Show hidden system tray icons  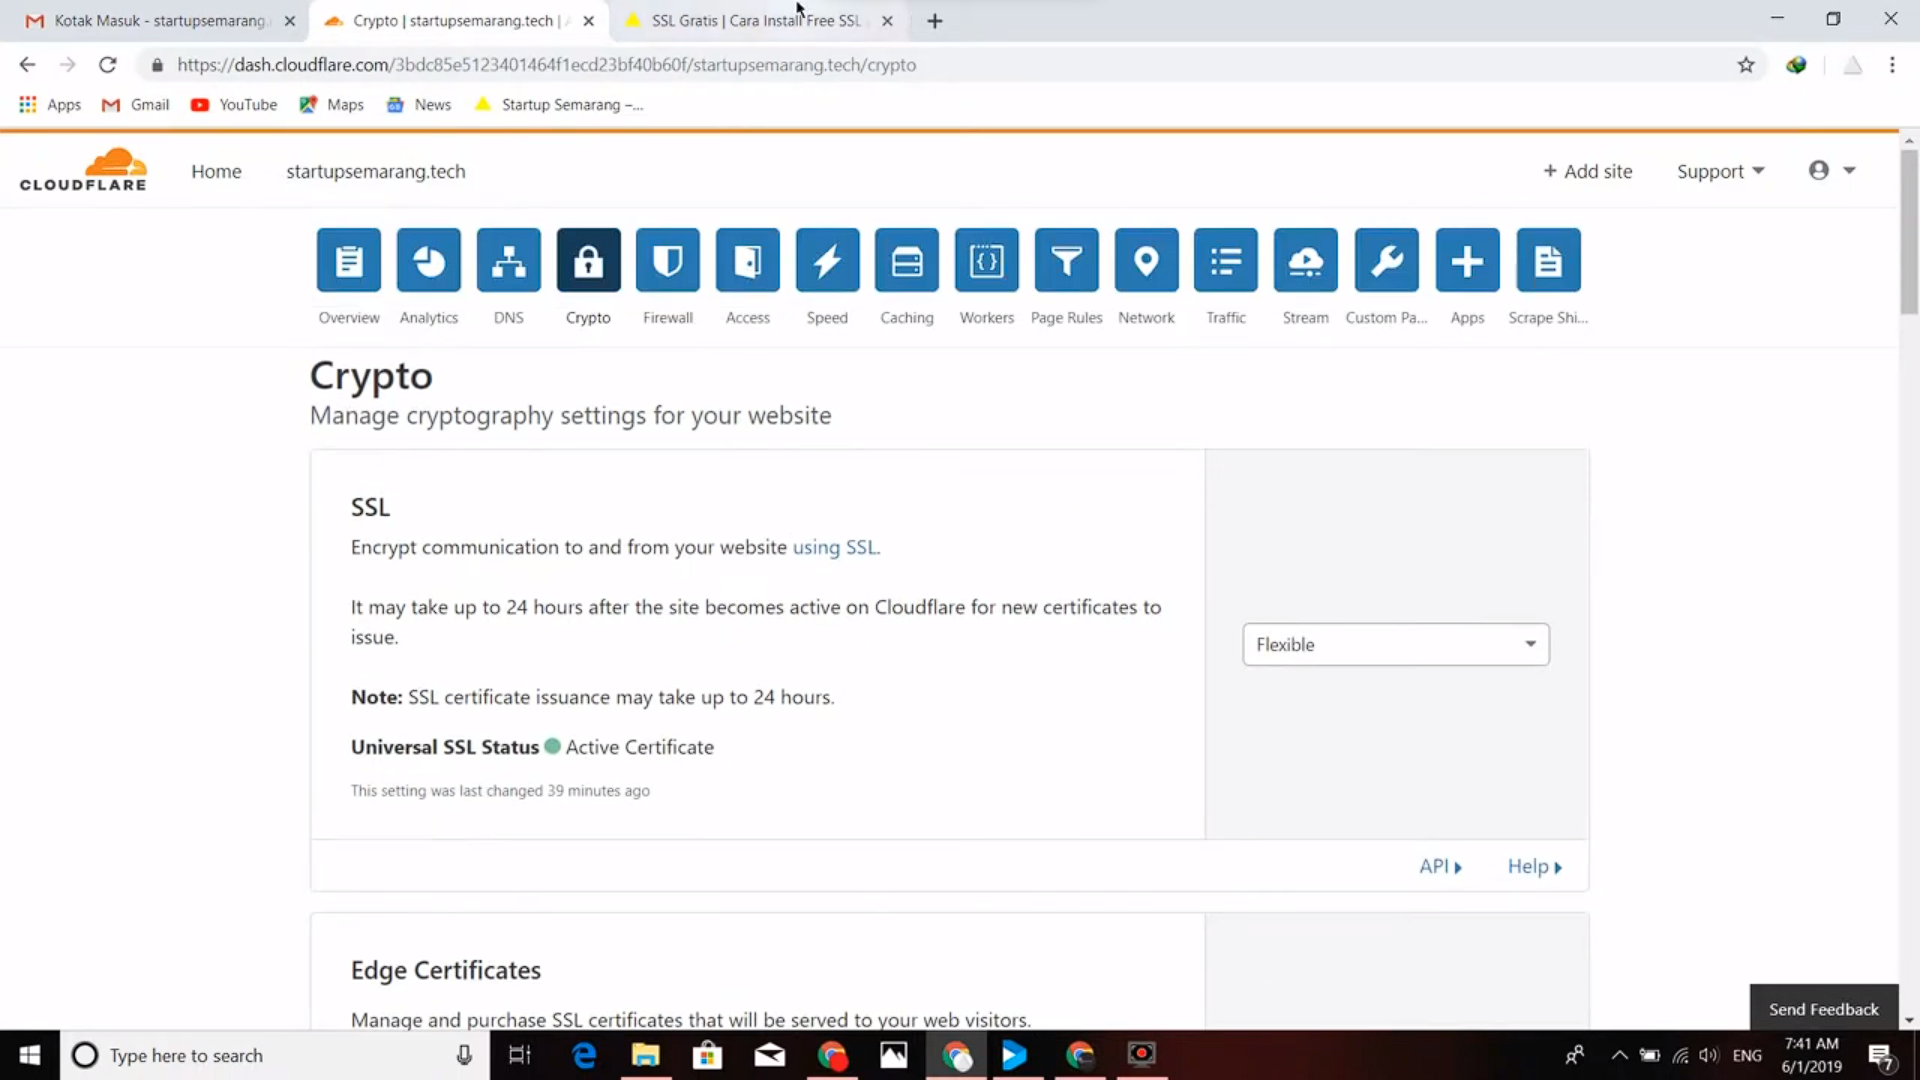click(x=1619, y=1055)
